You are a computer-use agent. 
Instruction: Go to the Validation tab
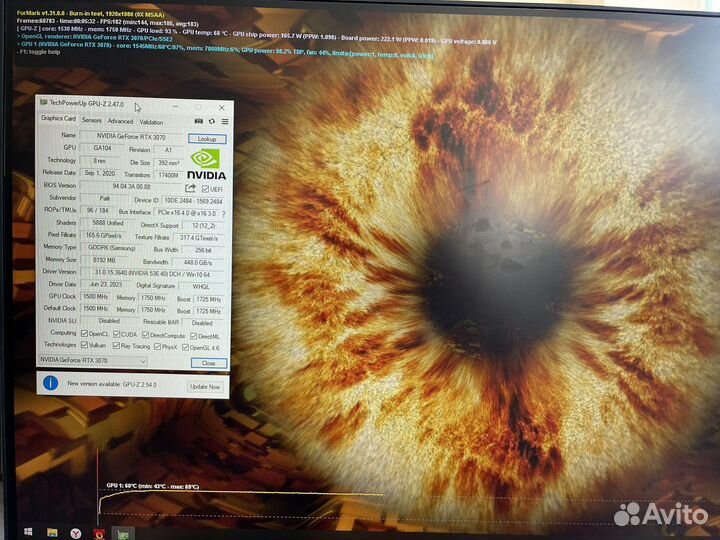[x=151, y=122]
